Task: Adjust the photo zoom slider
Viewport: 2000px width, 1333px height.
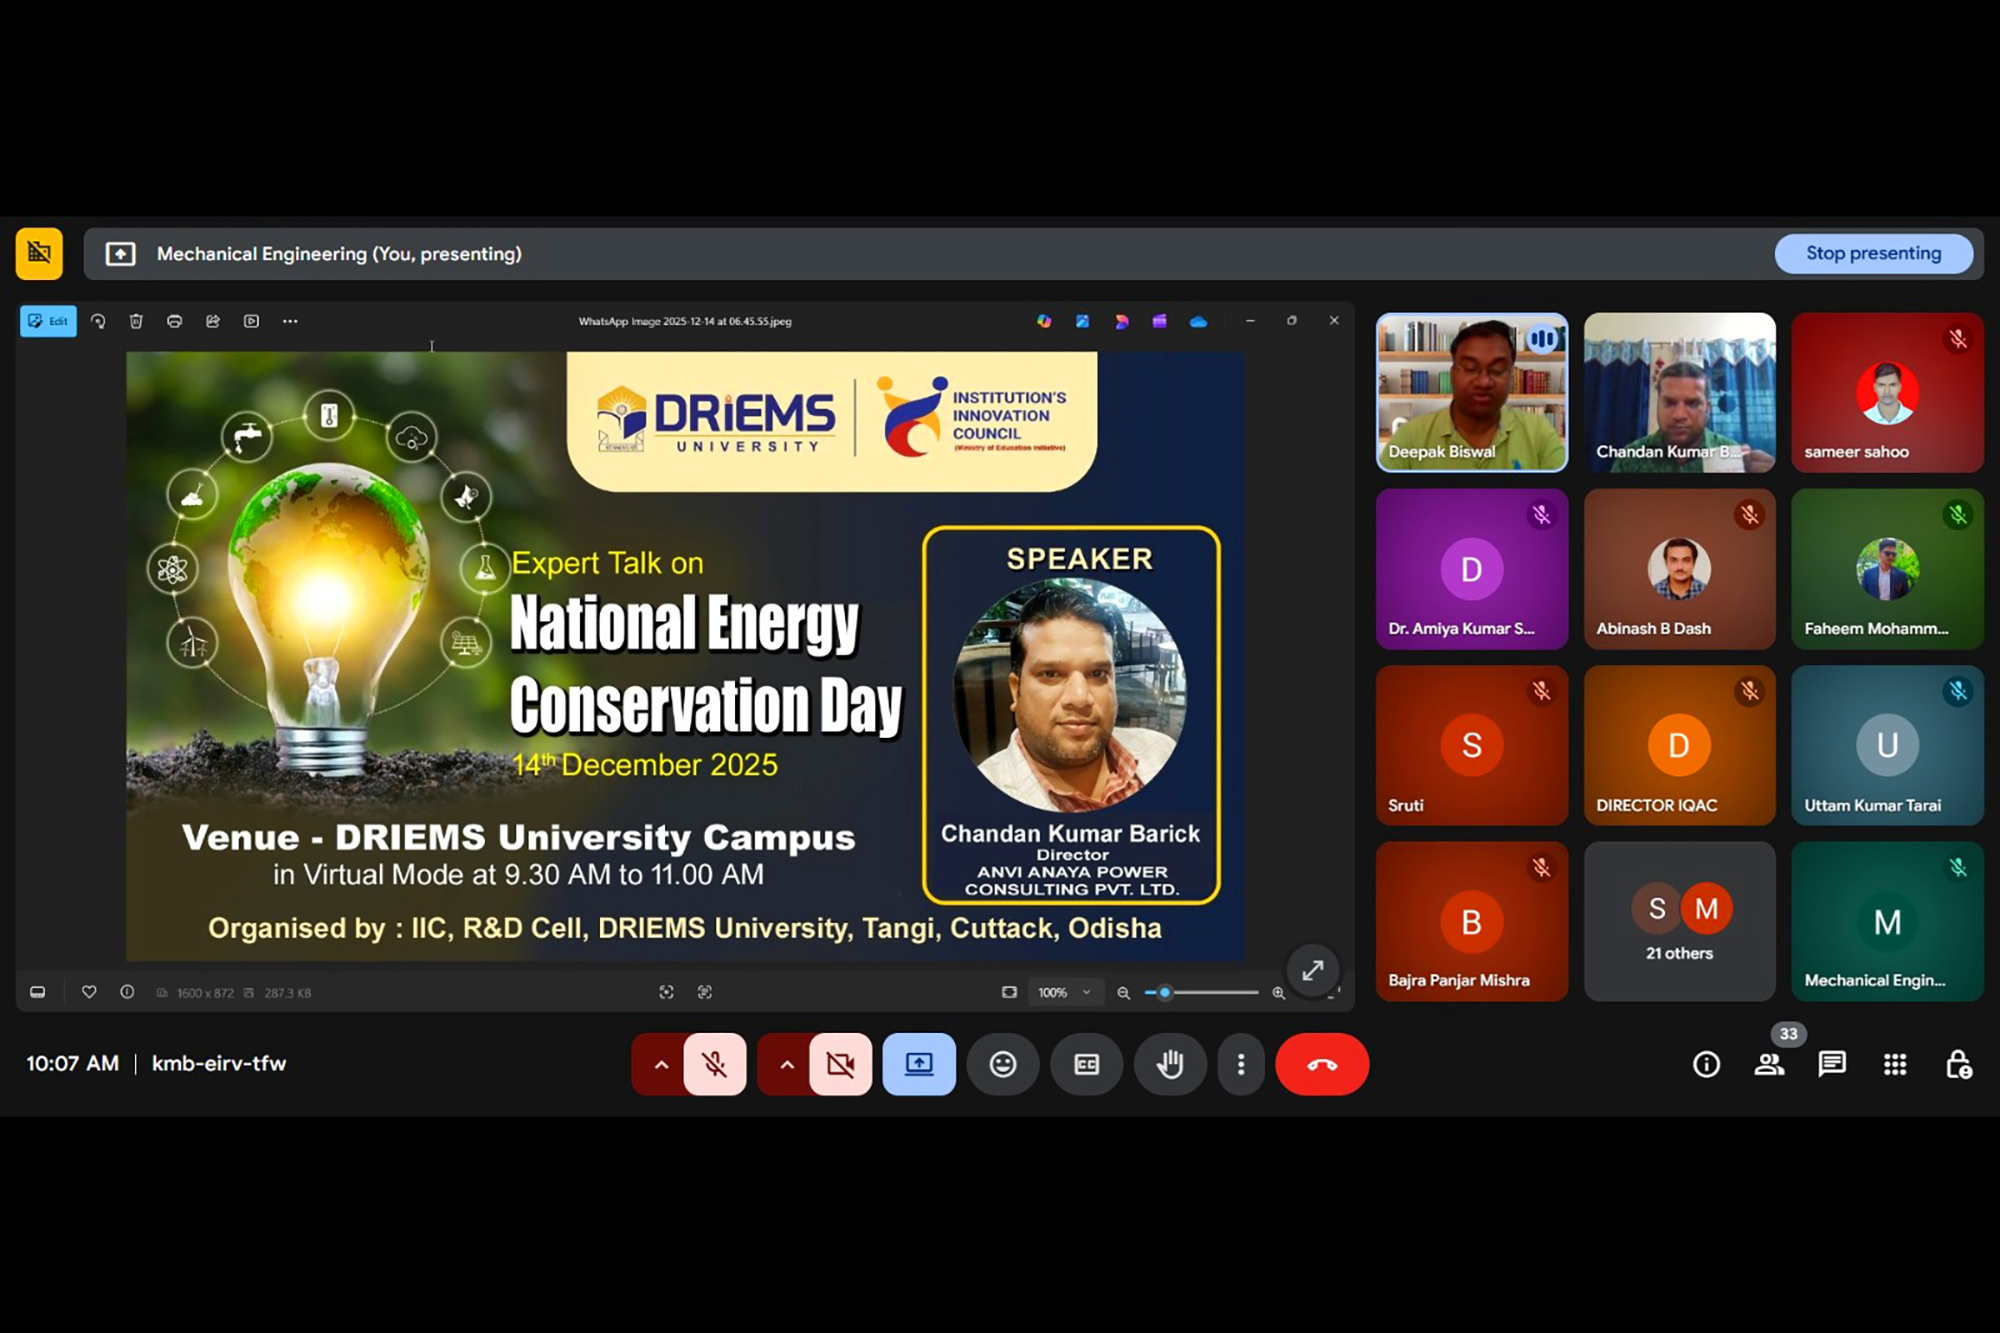Action: click(x=1165, y=992)
